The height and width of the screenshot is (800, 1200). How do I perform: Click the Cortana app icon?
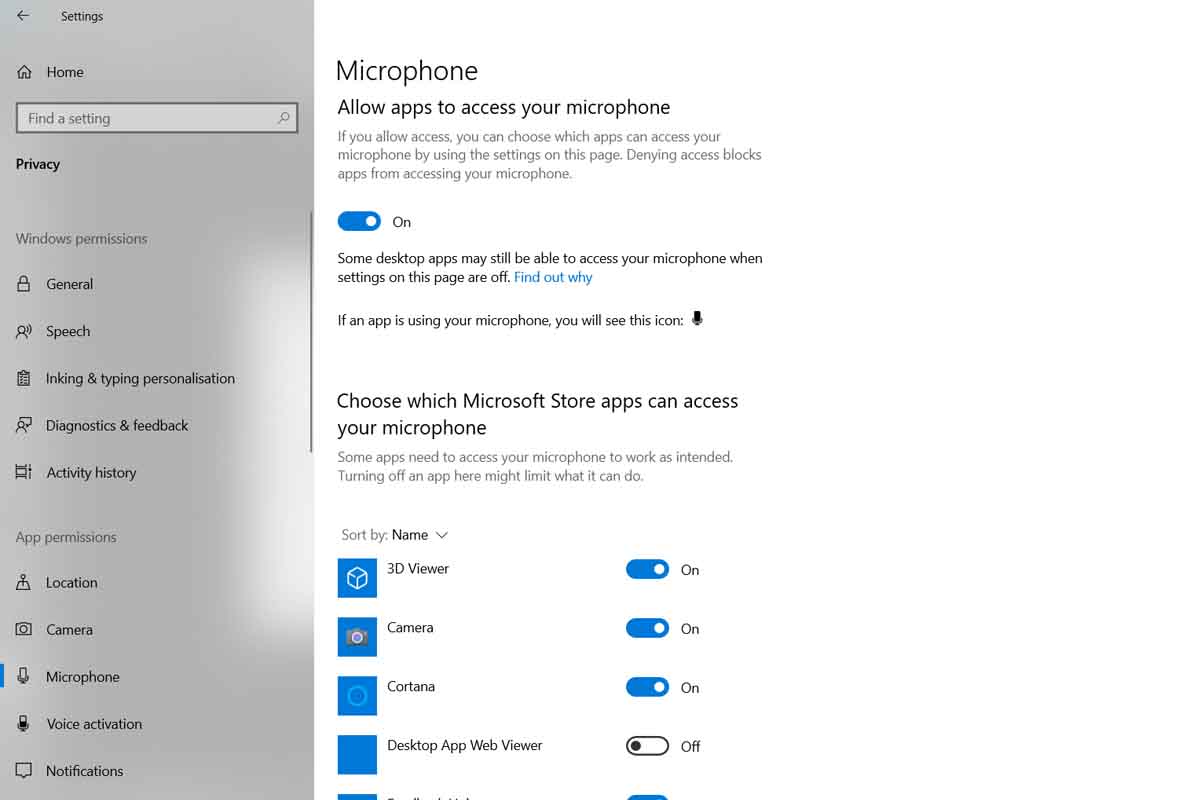pos(357,696)
